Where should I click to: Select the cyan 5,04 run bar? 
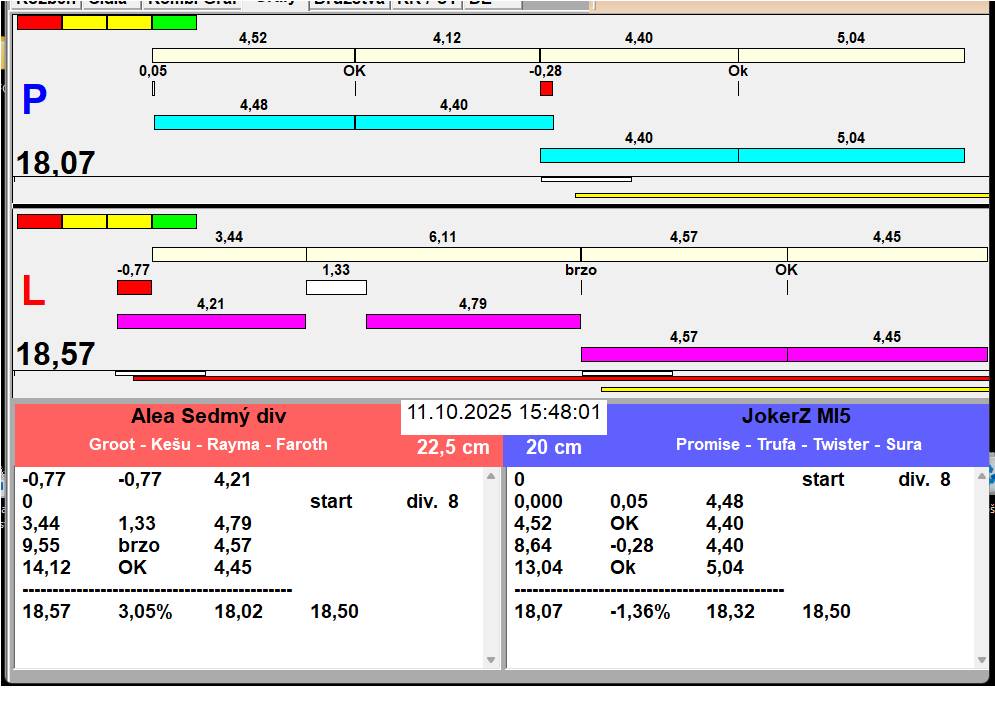851,155
